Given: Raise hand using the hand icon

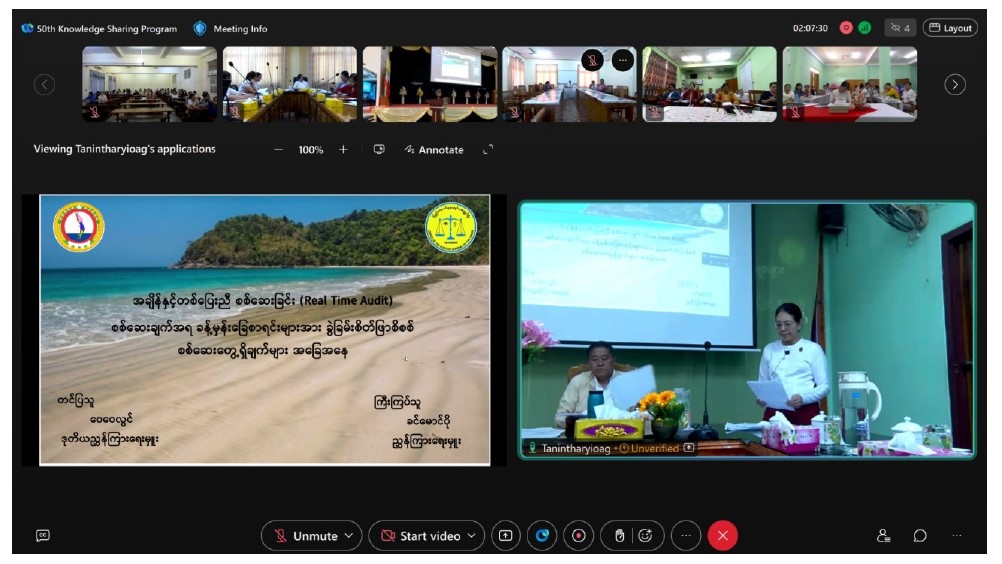Looking at the screenshot, I should click(619, 536).
